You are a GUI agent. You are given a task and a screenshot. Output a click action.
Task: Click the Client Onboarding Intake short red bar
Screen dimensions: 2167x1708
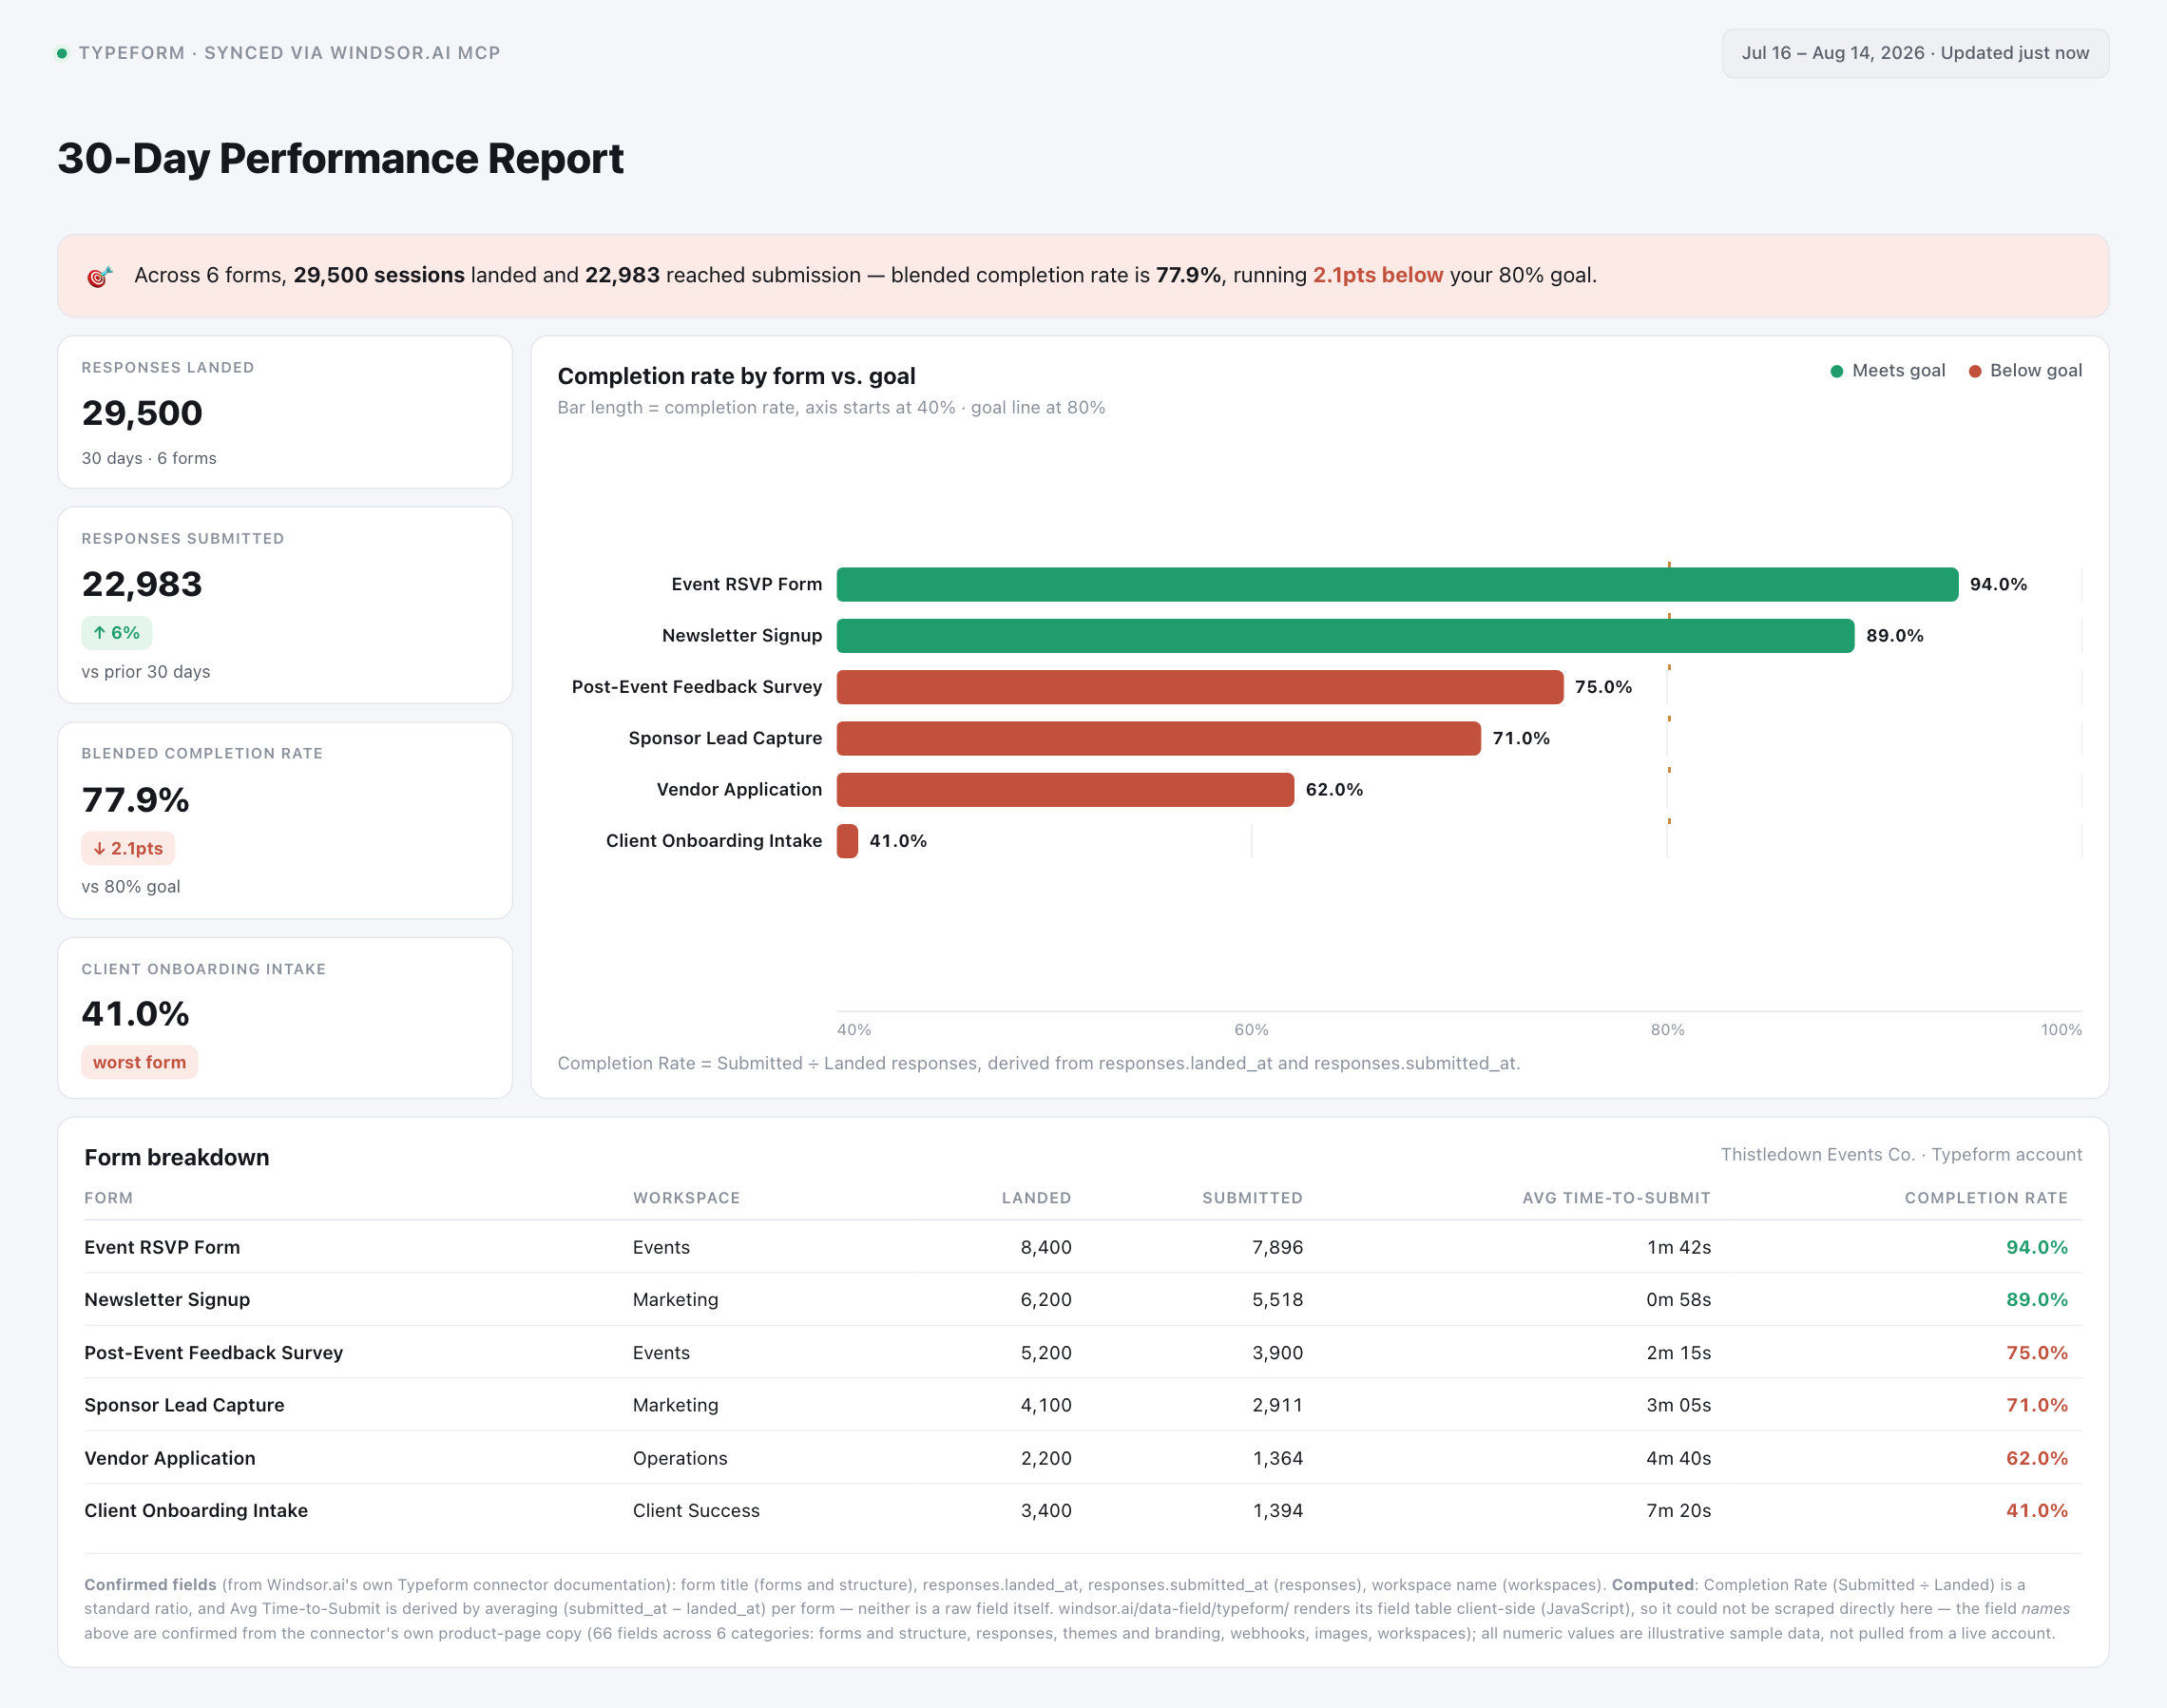pos(847,841)
